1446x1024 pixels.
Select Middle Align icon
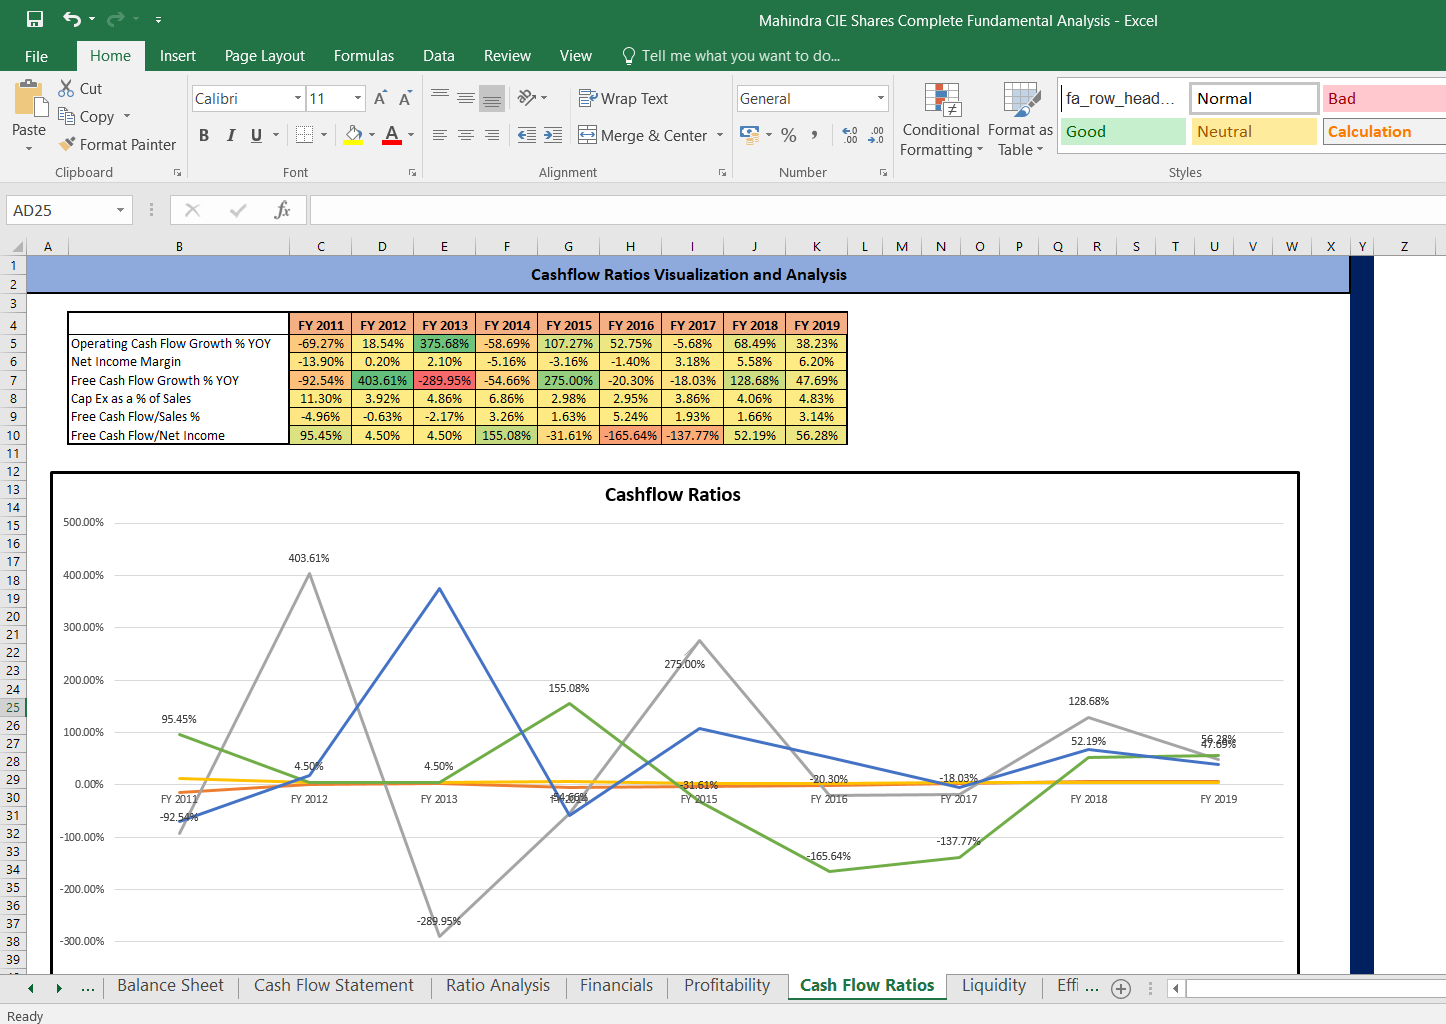coord(466,97)
